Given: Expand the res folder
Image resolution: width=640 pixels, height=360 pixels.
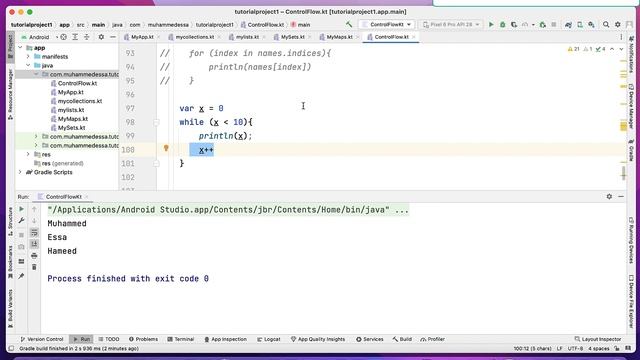Looking at the screenshot, I should pyautogui.click(x=29, y=154).
